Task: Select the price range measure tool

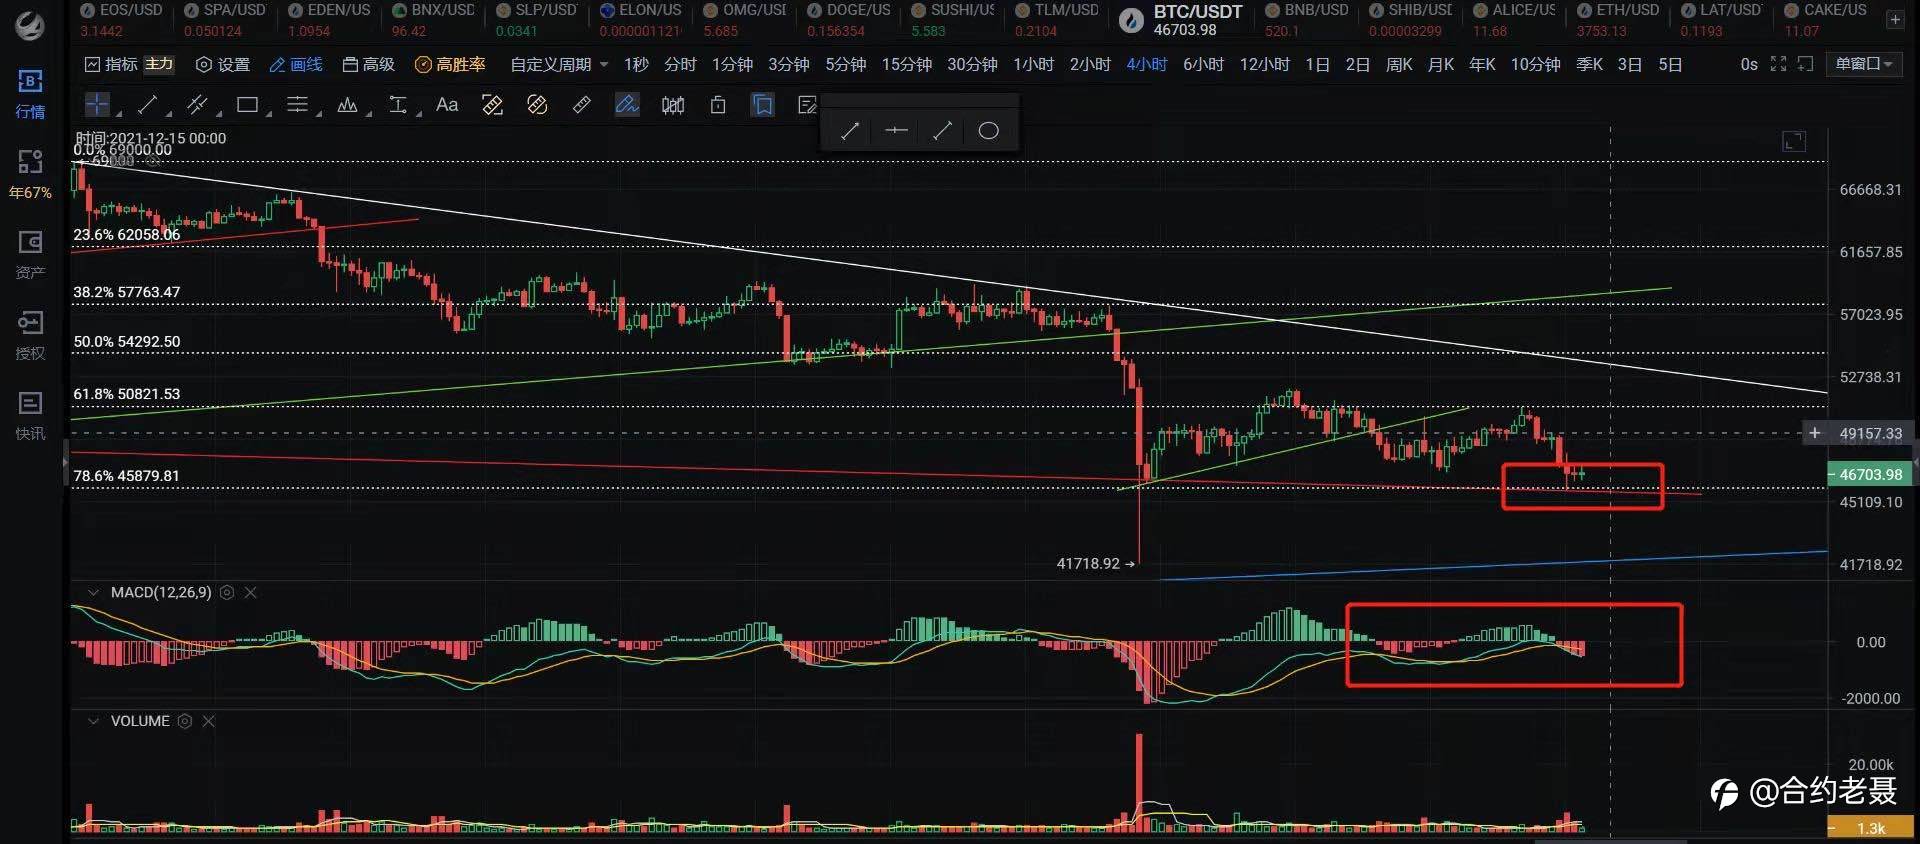Action: (397, 104)
